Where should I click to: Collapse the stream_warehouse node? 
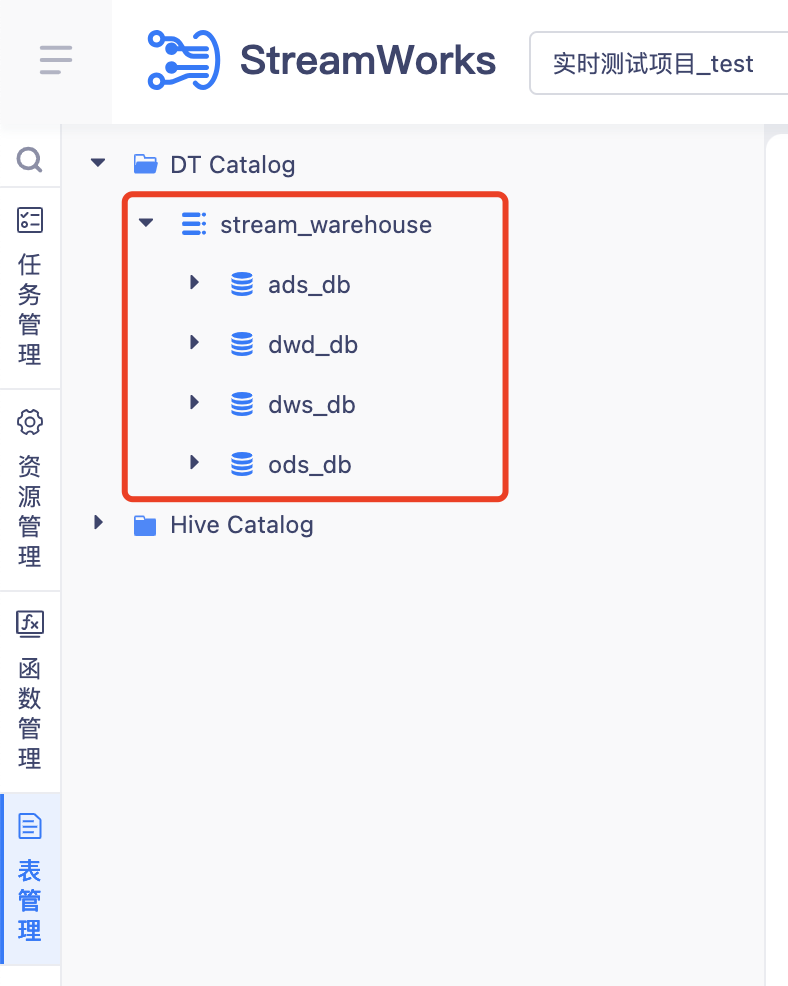(147, 223)
